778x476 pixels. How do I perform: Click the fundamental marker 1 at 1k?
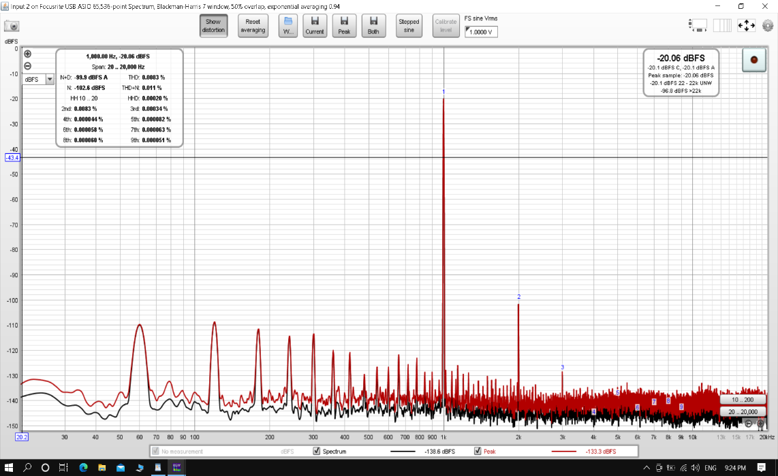[x=444, y=92]
